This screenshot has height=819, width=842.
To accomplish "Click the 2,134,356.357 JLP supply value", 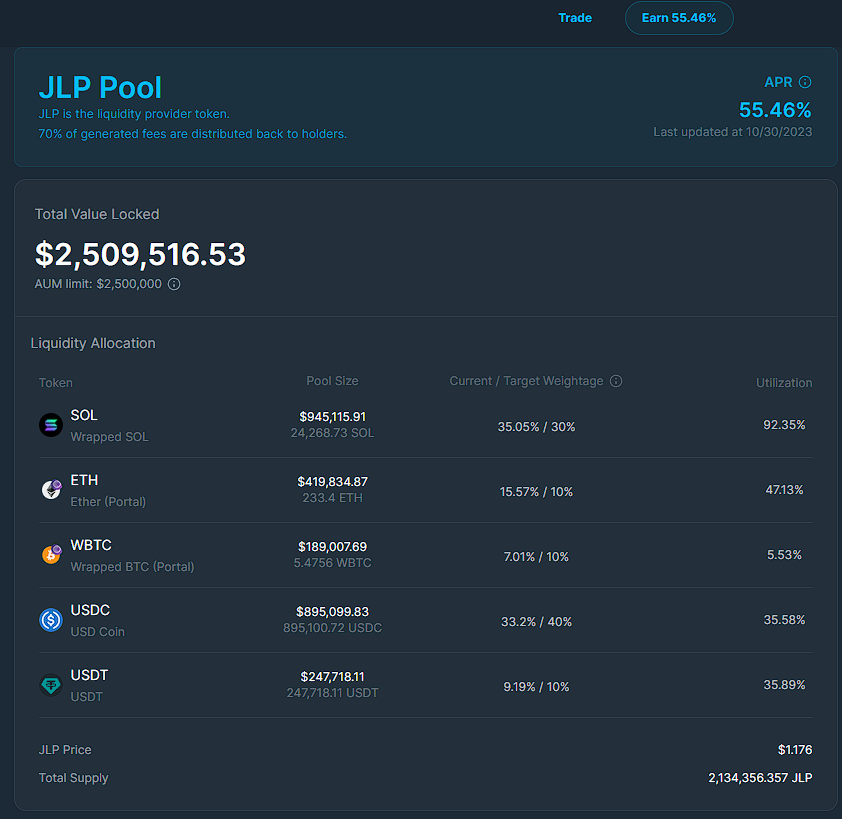I will click(760, 778).
